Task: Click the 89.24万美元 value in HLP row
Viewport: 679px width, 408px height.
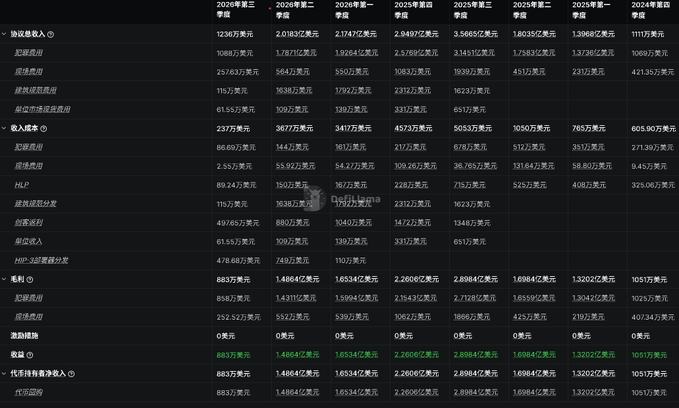Action: click(236, 185)
